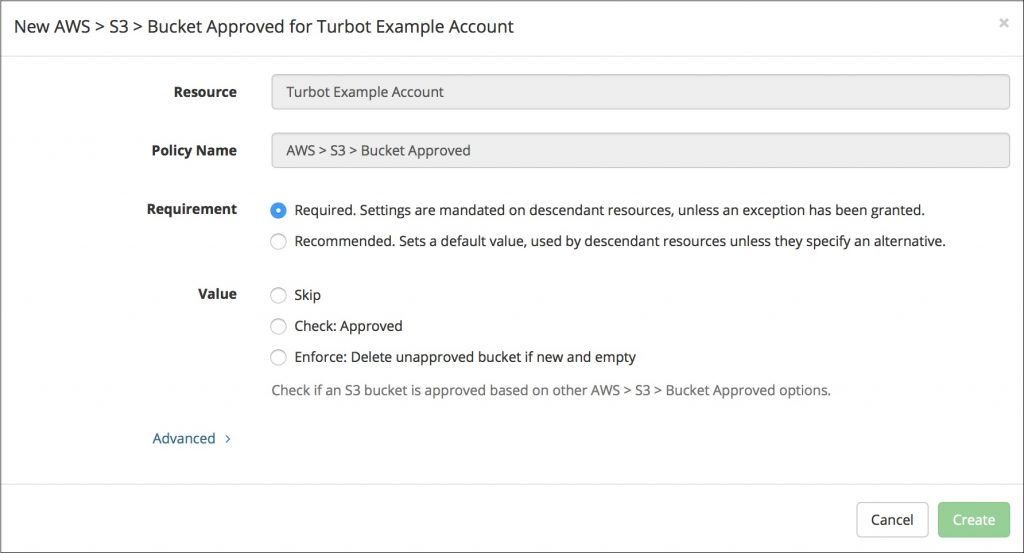Click the Policy Name label

pyautogui.click(x=194, y=150)
